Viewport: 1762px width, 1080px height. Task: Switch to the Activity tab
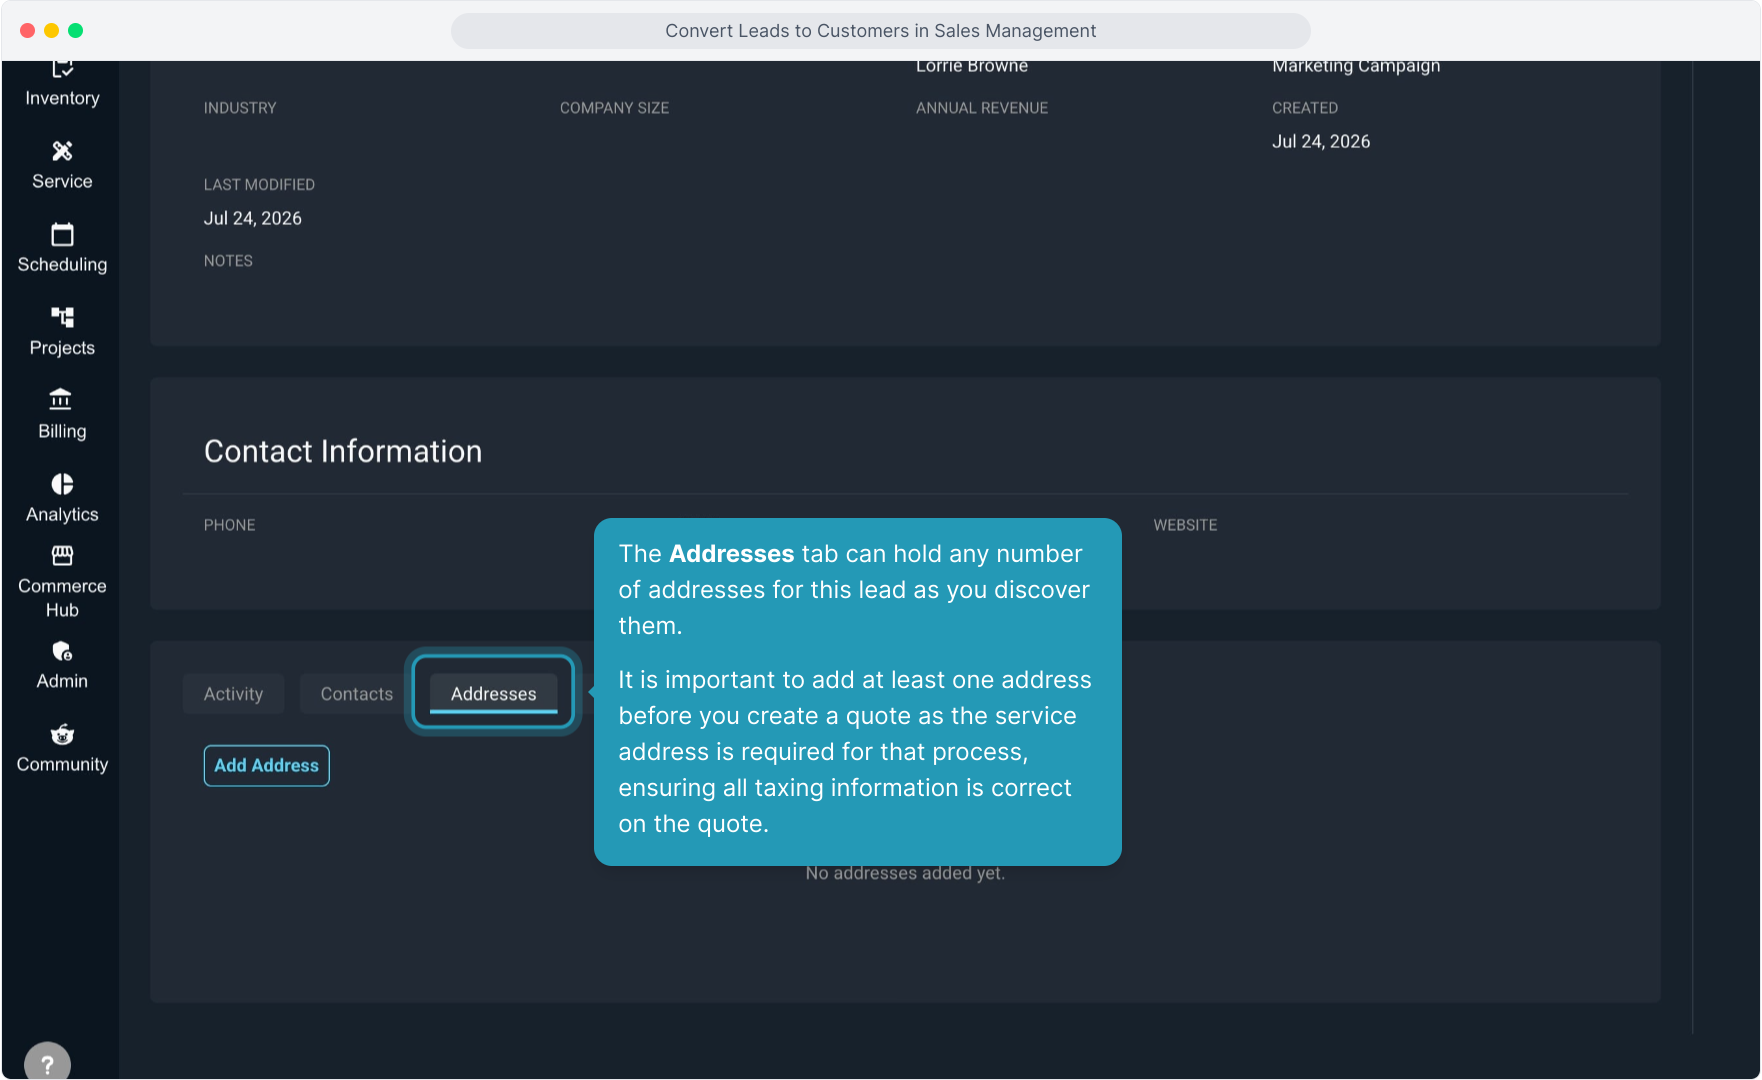point(233,694)
